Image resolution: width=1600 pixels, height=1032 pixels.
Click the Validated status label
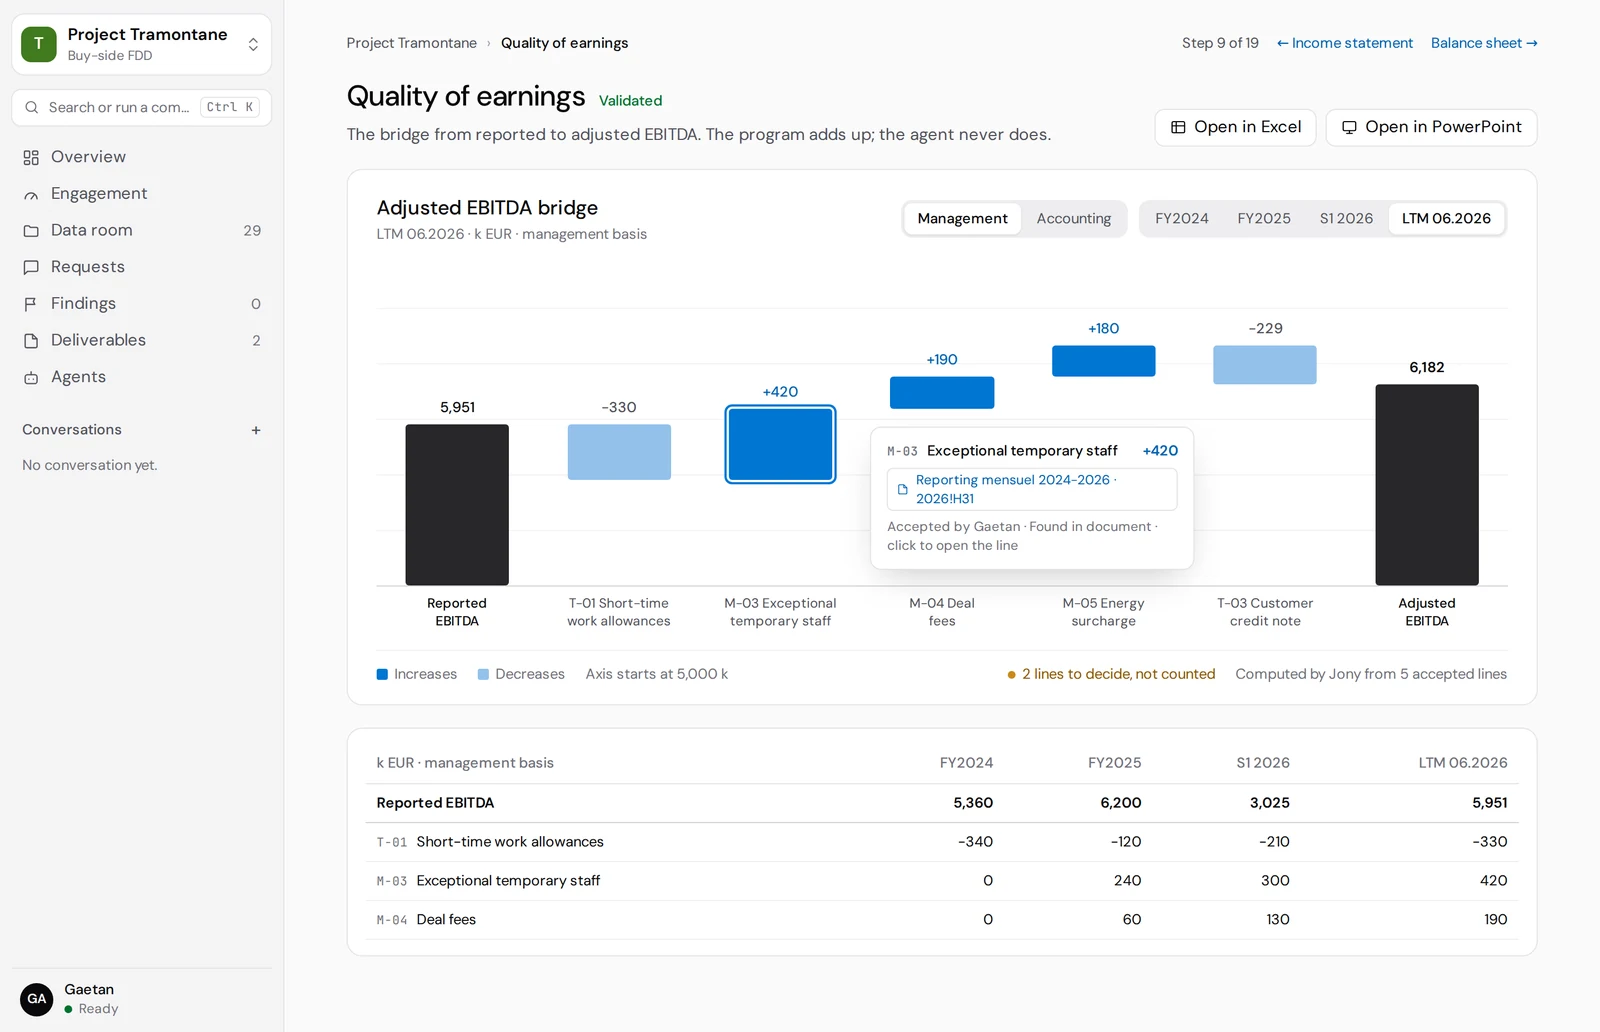click(630, 101)
